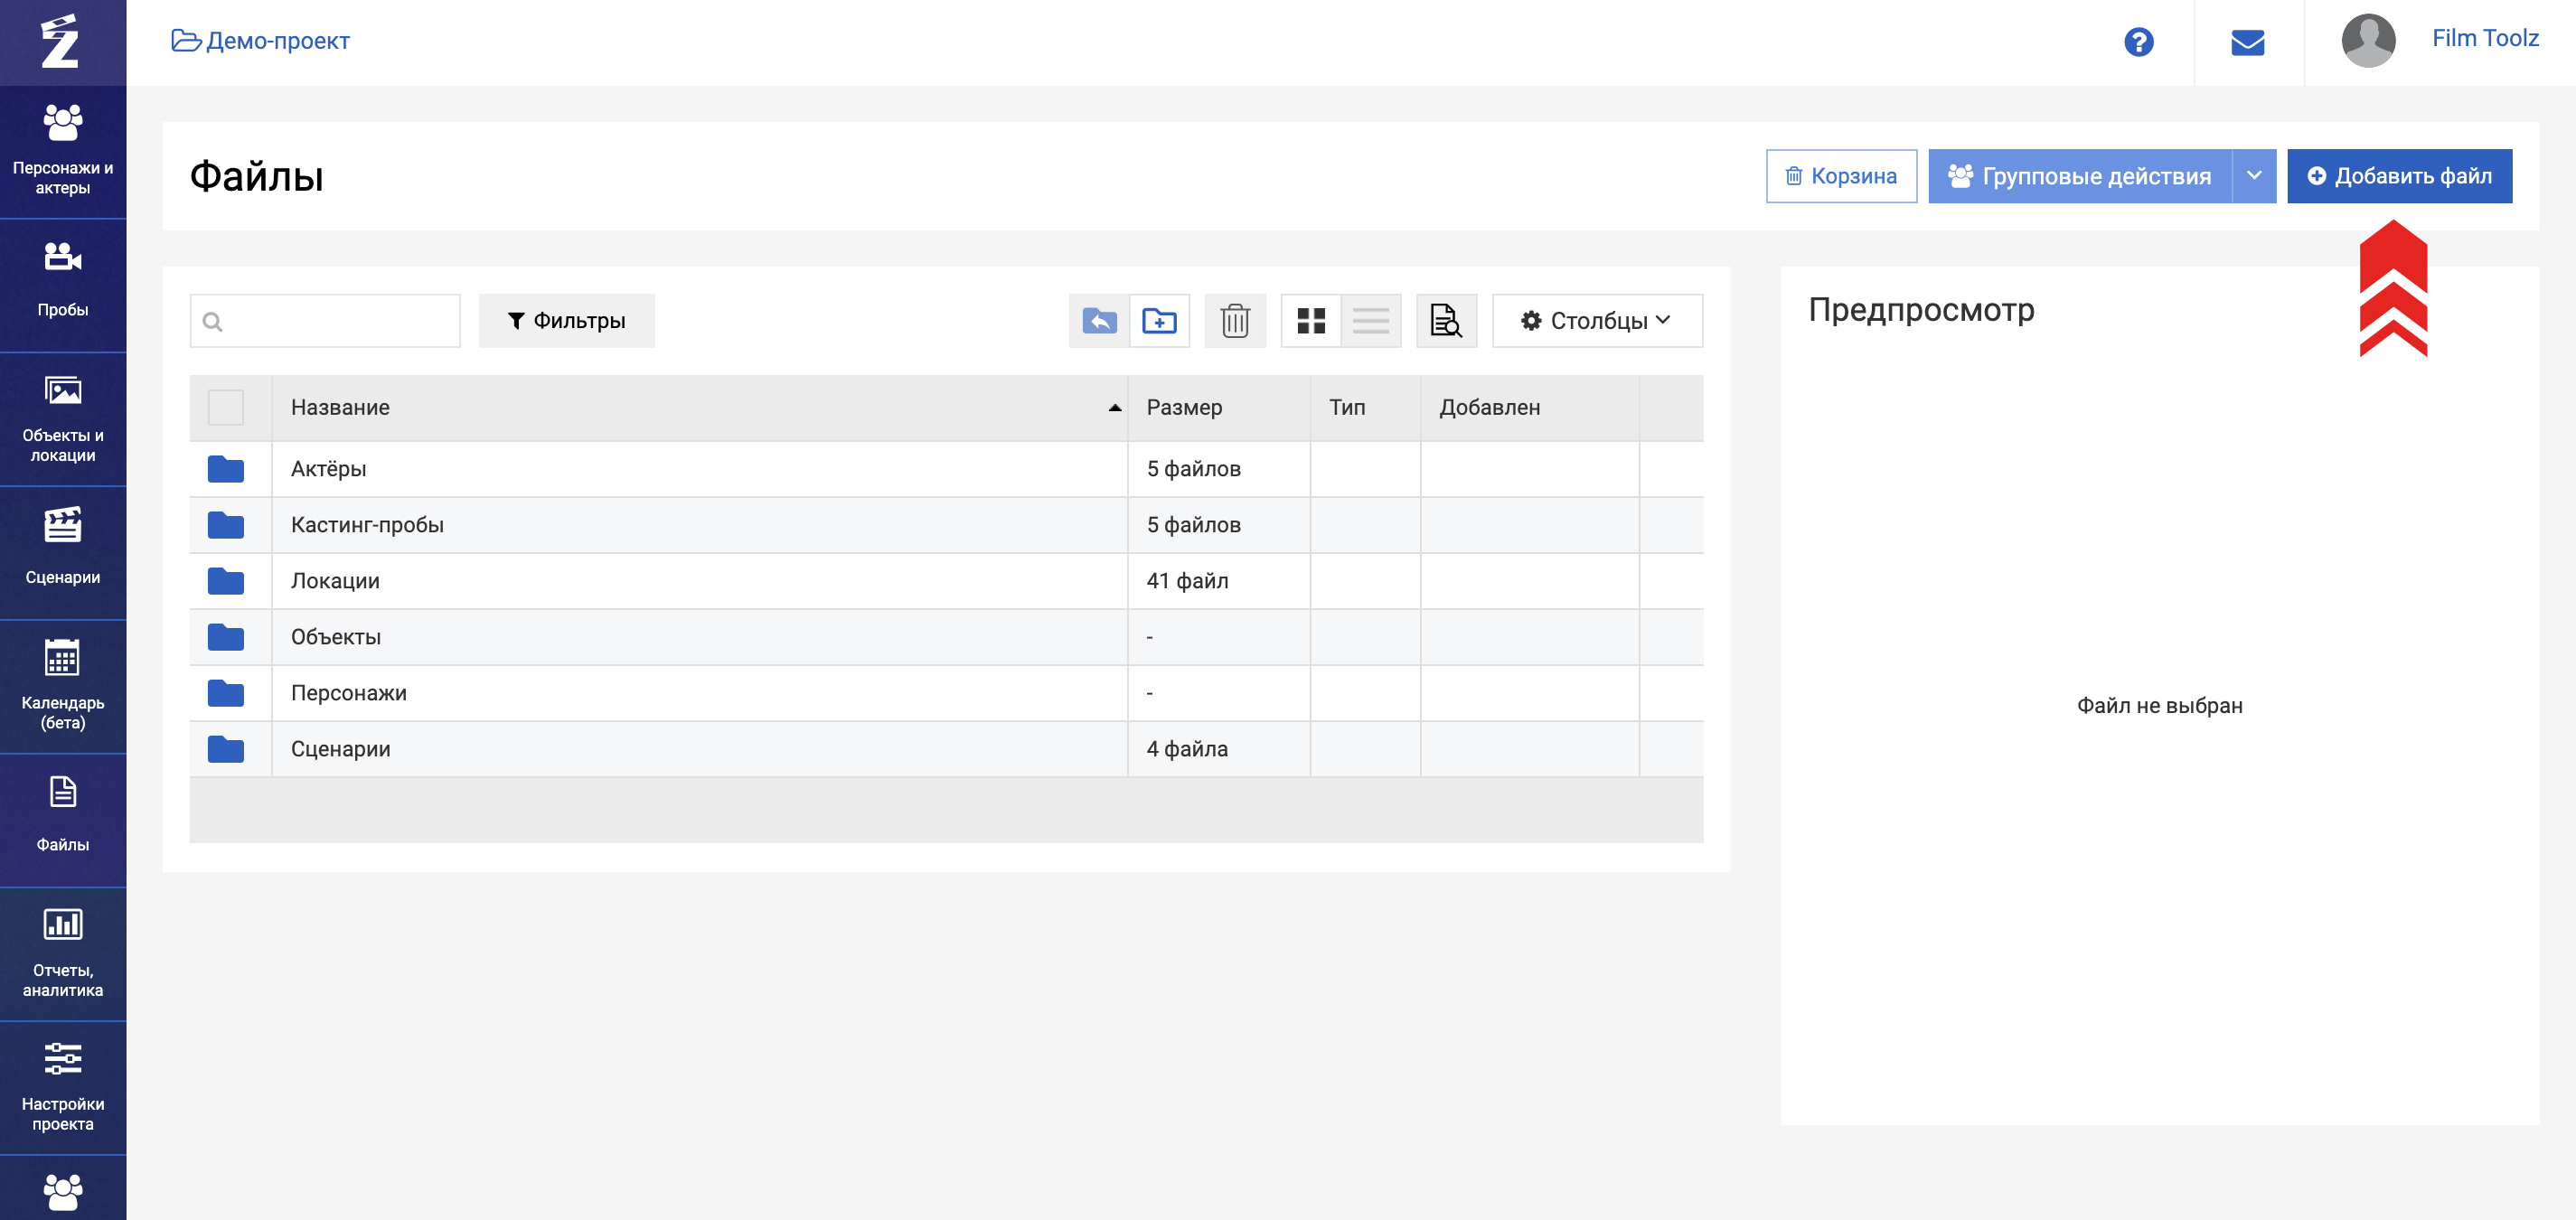Click the Объекты folder icon
This screenshot has width=2576, height=1220.
(x=226, y=637)
